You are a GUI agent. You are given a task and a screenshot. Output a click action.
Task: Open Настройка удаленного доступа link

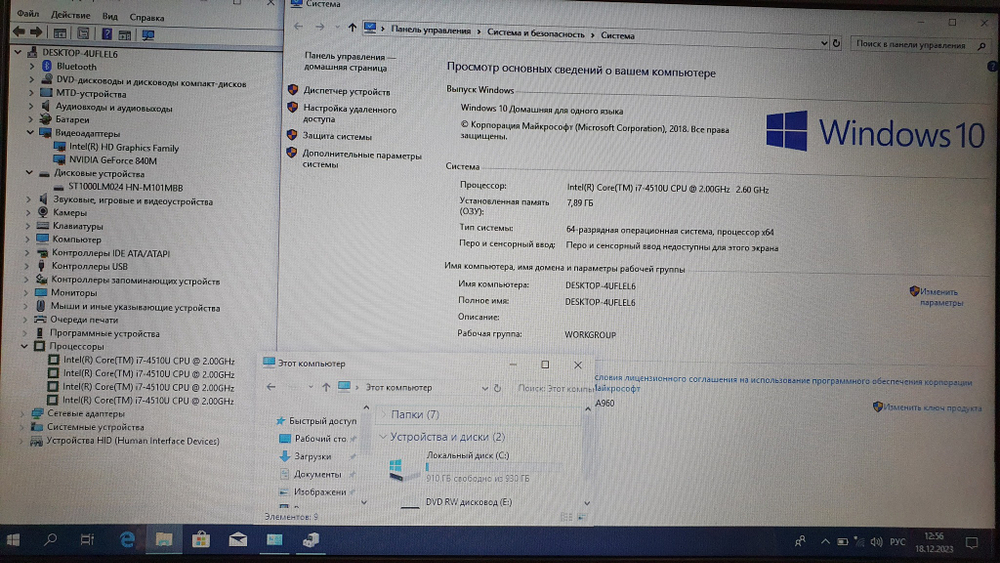[x=349, y=114]
